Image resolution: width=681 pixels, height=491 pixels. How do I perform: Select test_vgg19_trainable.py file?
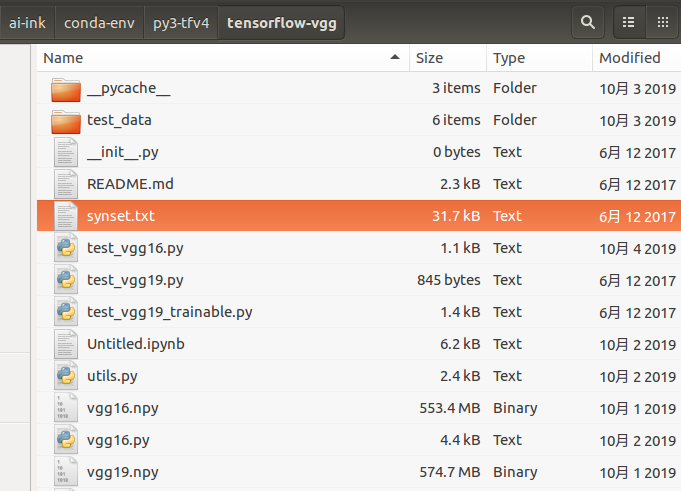click(169, 312)
